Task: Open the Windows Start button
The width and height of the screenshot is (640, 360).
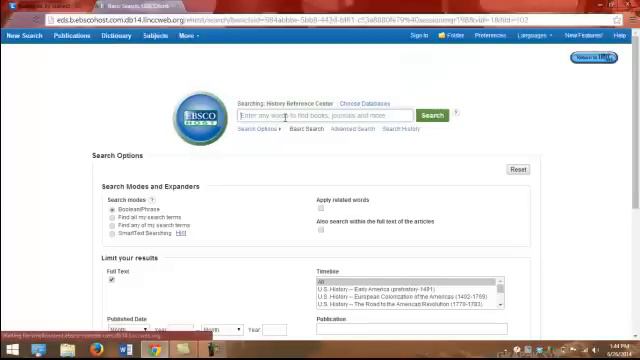Action: tap(13, 350)
